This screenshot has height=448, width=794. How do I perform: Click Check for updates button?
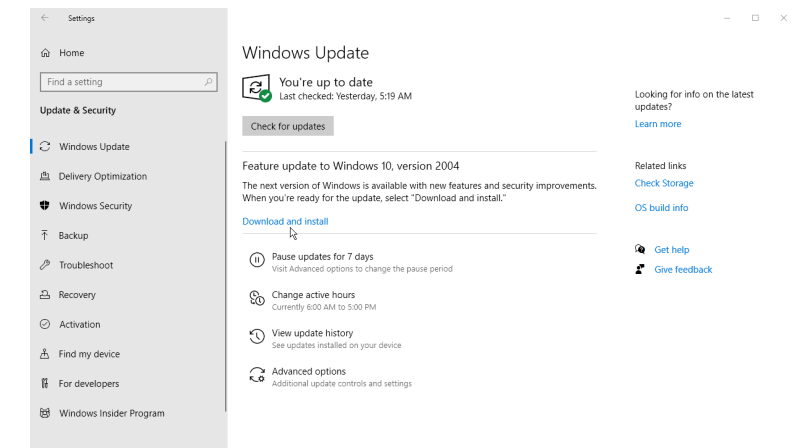point(288,126)
